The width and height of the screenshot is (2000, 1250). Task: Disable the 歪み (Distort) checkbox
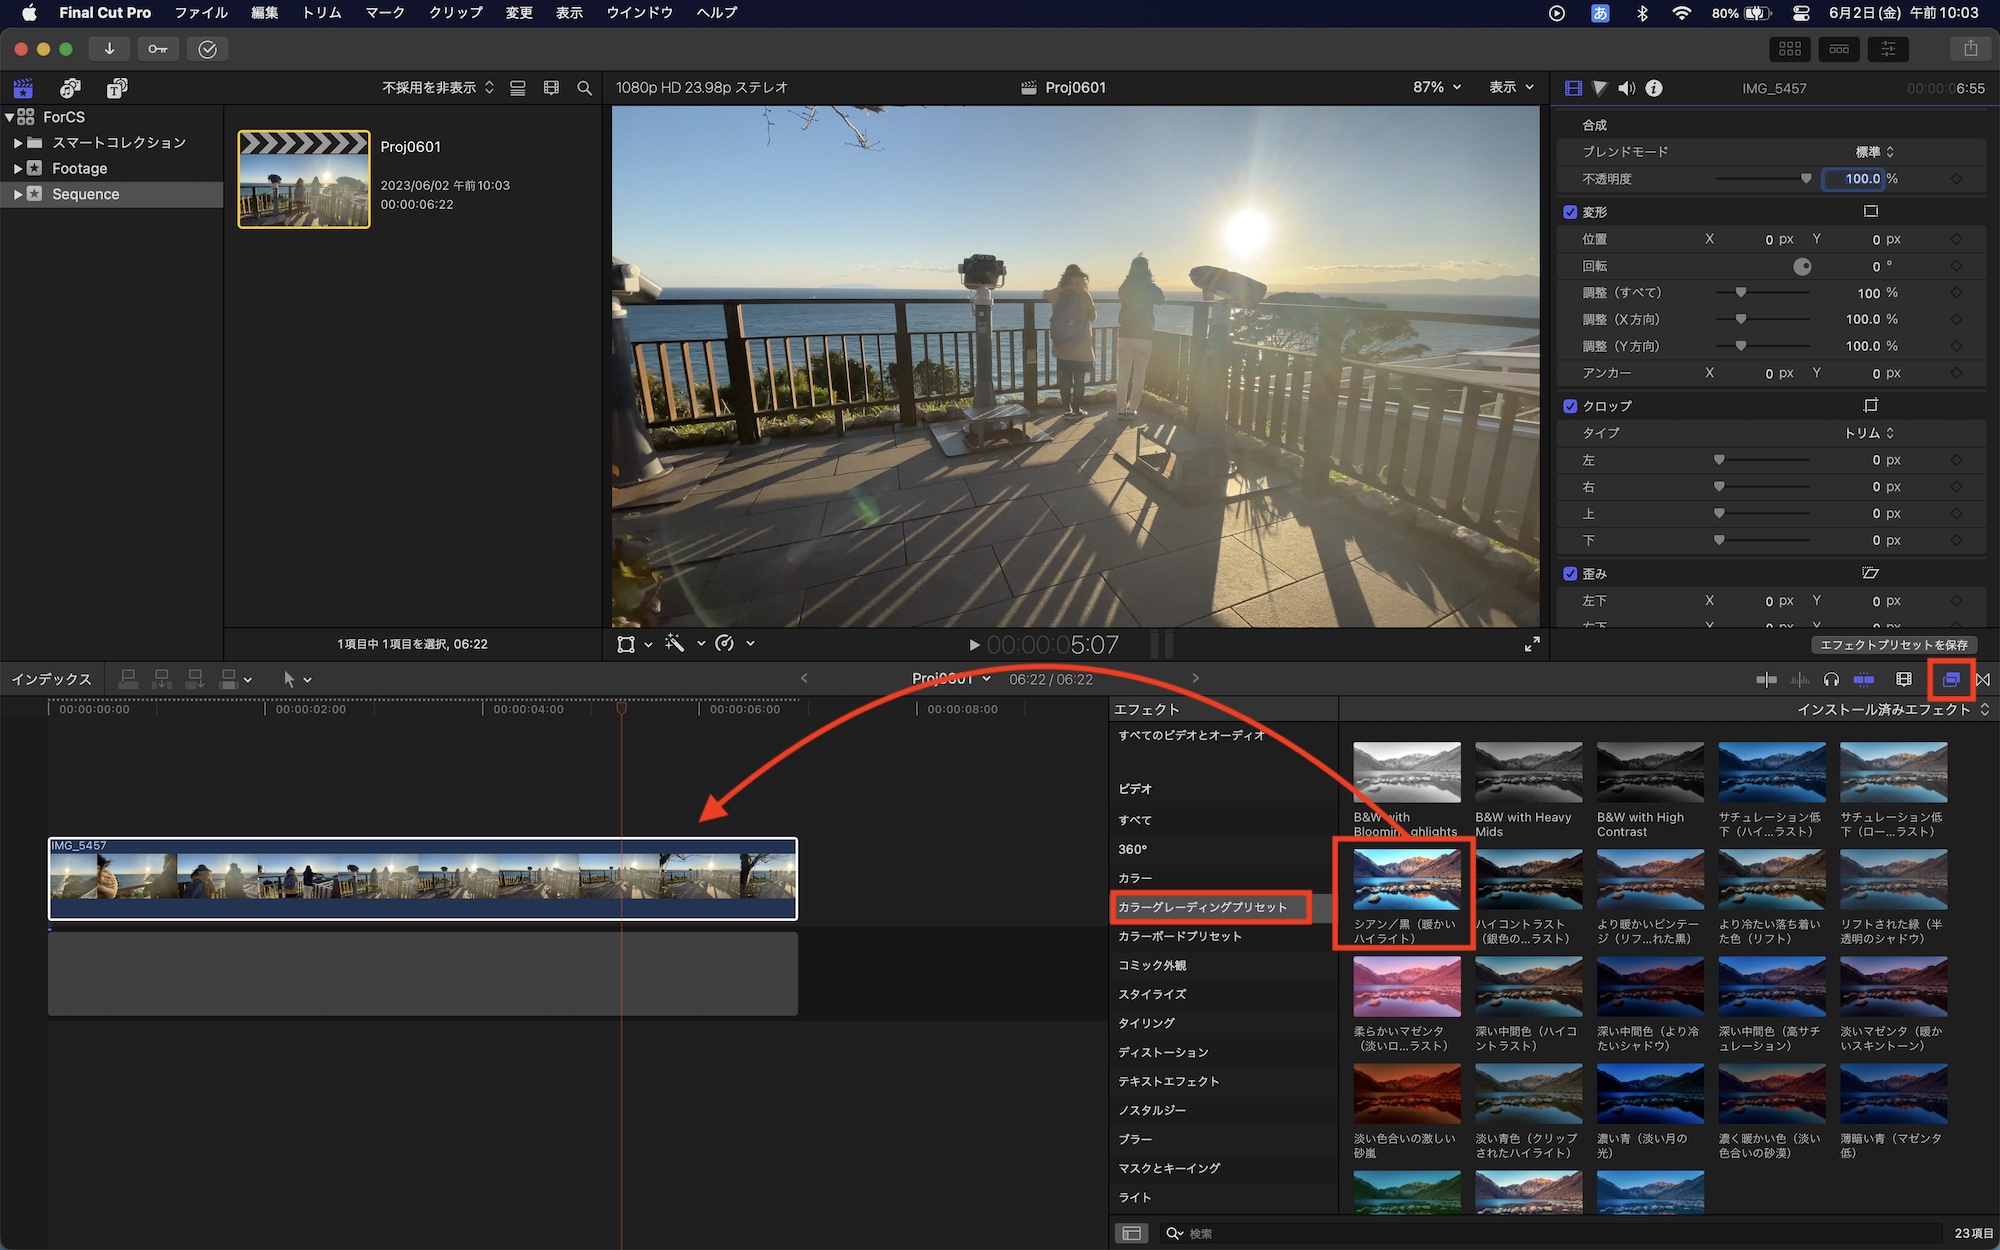(1570, 574)
